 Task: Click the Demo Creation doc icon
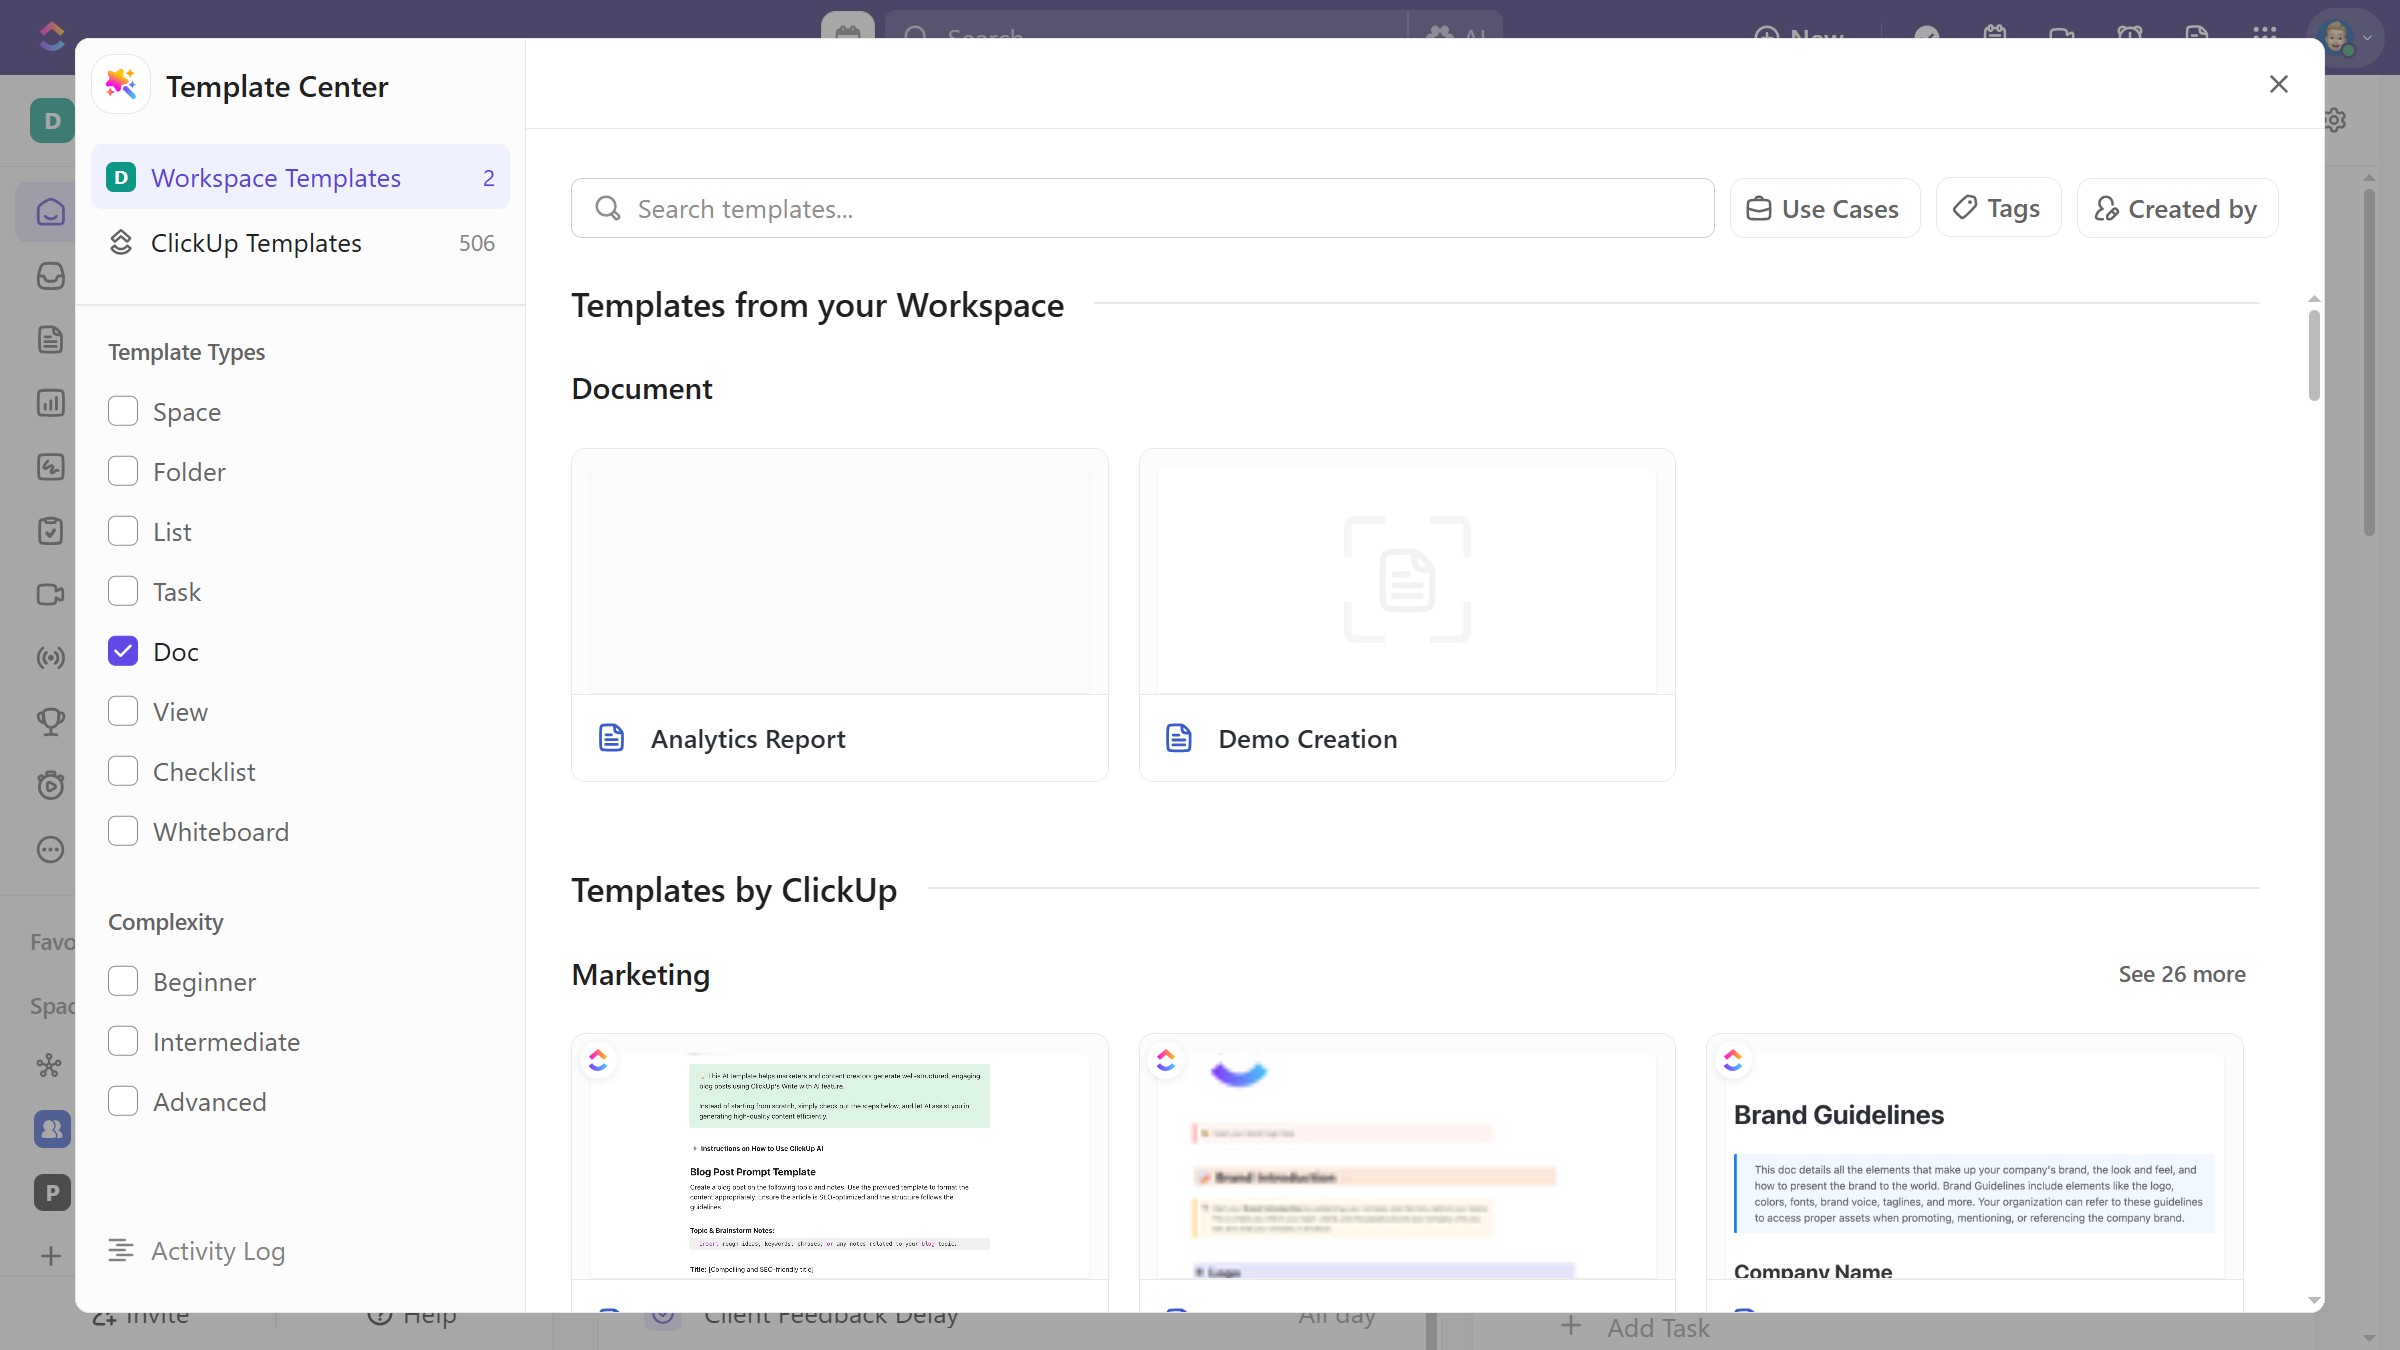pyautogui.click(x=1179, y=738)
